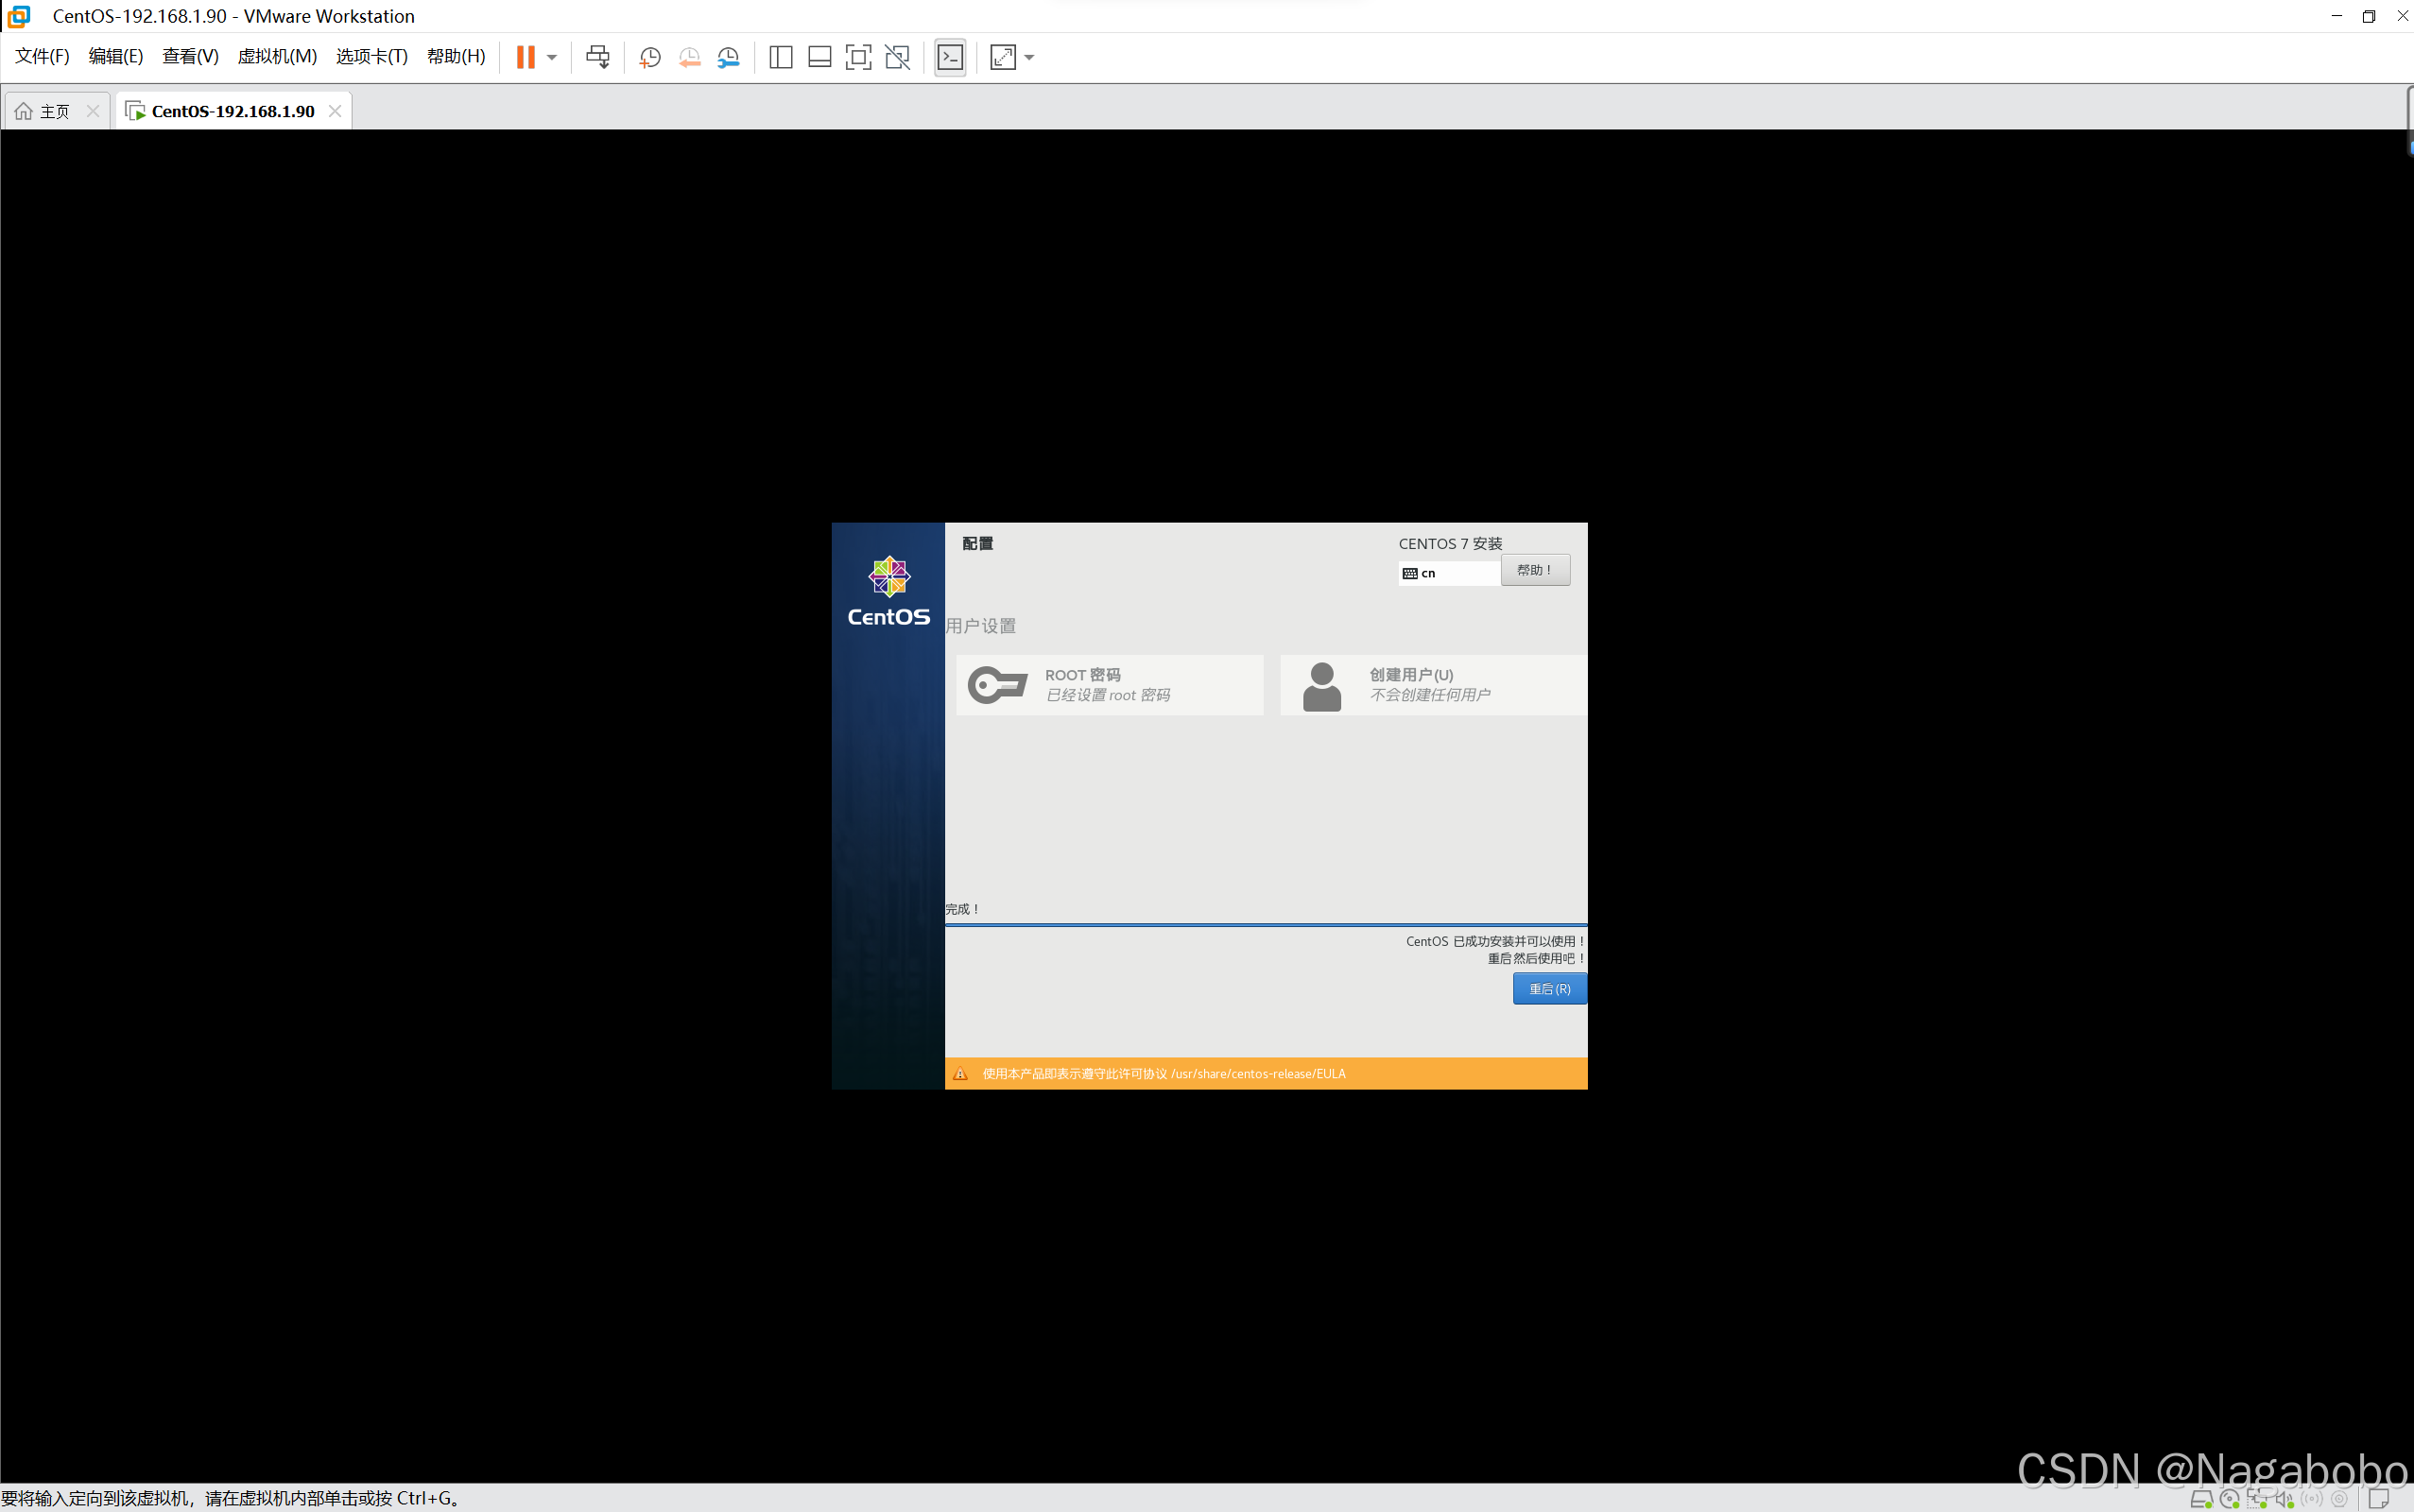
Task: Click send Ctrl+Alt+Del toolbar icon
Action: point(598,57)
